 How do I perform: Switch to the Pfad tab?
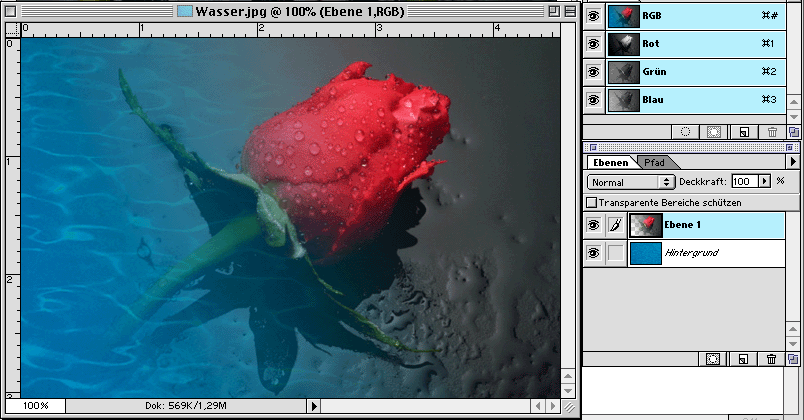[x=654, y=162]
